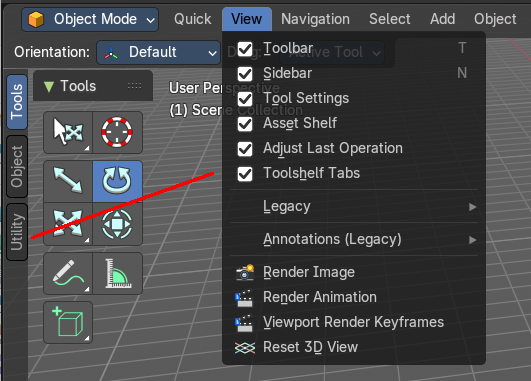Uncheck the Sidebar checkbox

coord(245,74)
